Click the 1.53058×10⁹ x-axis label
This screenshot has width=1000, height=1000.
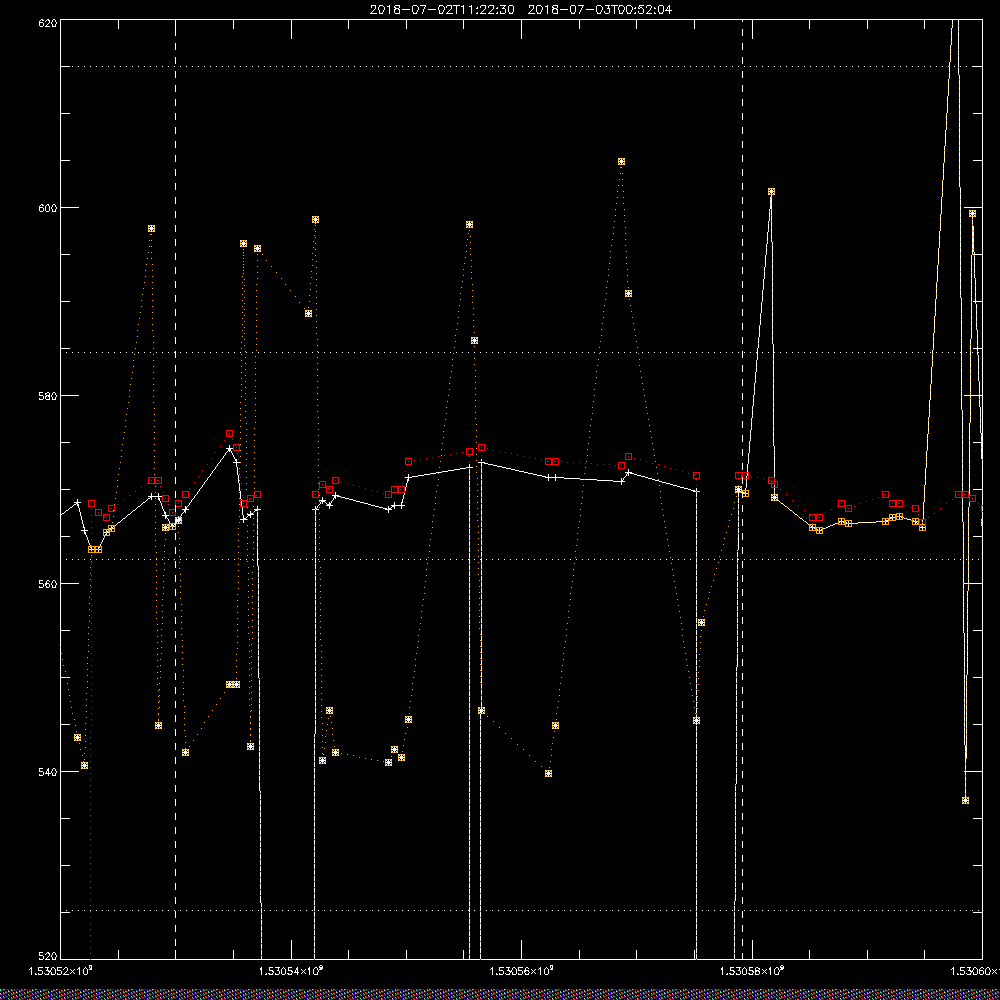753,971
